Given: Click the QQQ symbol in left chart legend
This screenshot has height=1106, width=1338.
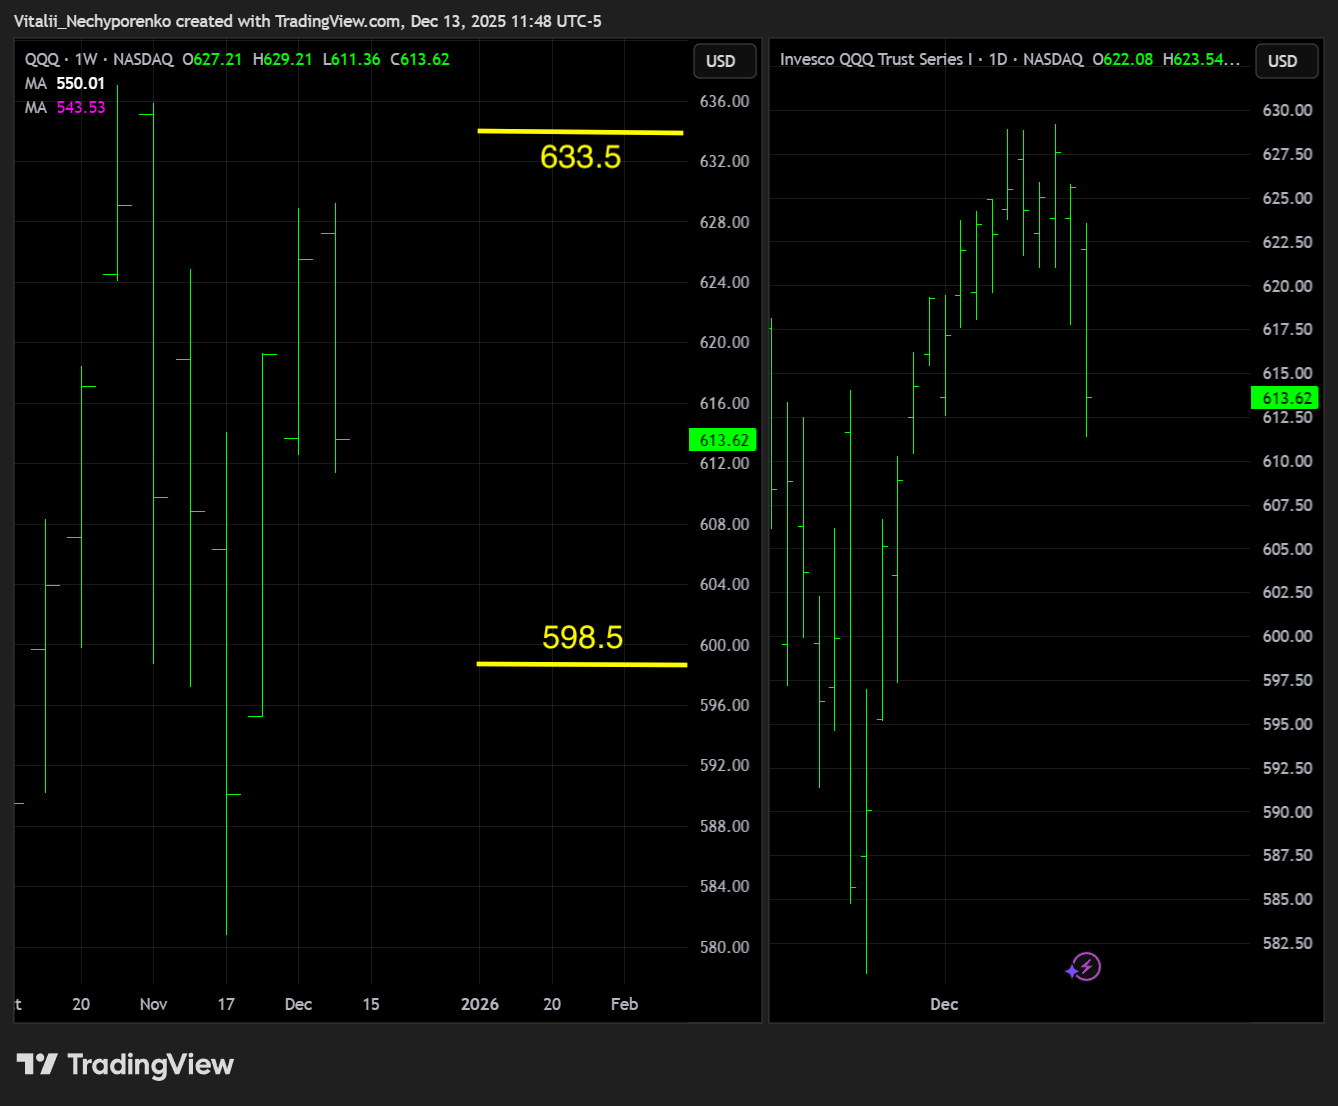Looking at the screenshot, I should (x=42, y=60).
